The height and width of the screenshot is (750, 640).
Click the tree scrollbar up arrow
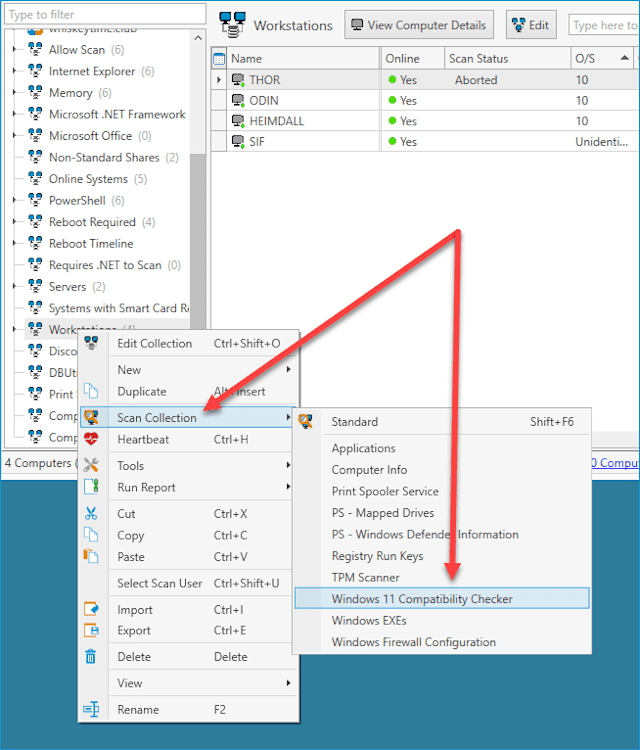tap(199, 38)
